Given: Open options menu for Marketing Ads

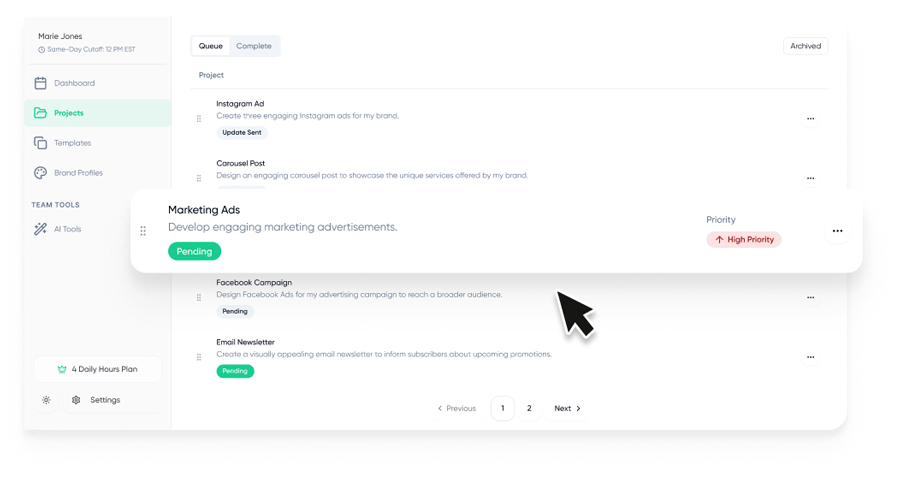Looking at the screenshot, I should pyautogui.click(x=837, y=231).
